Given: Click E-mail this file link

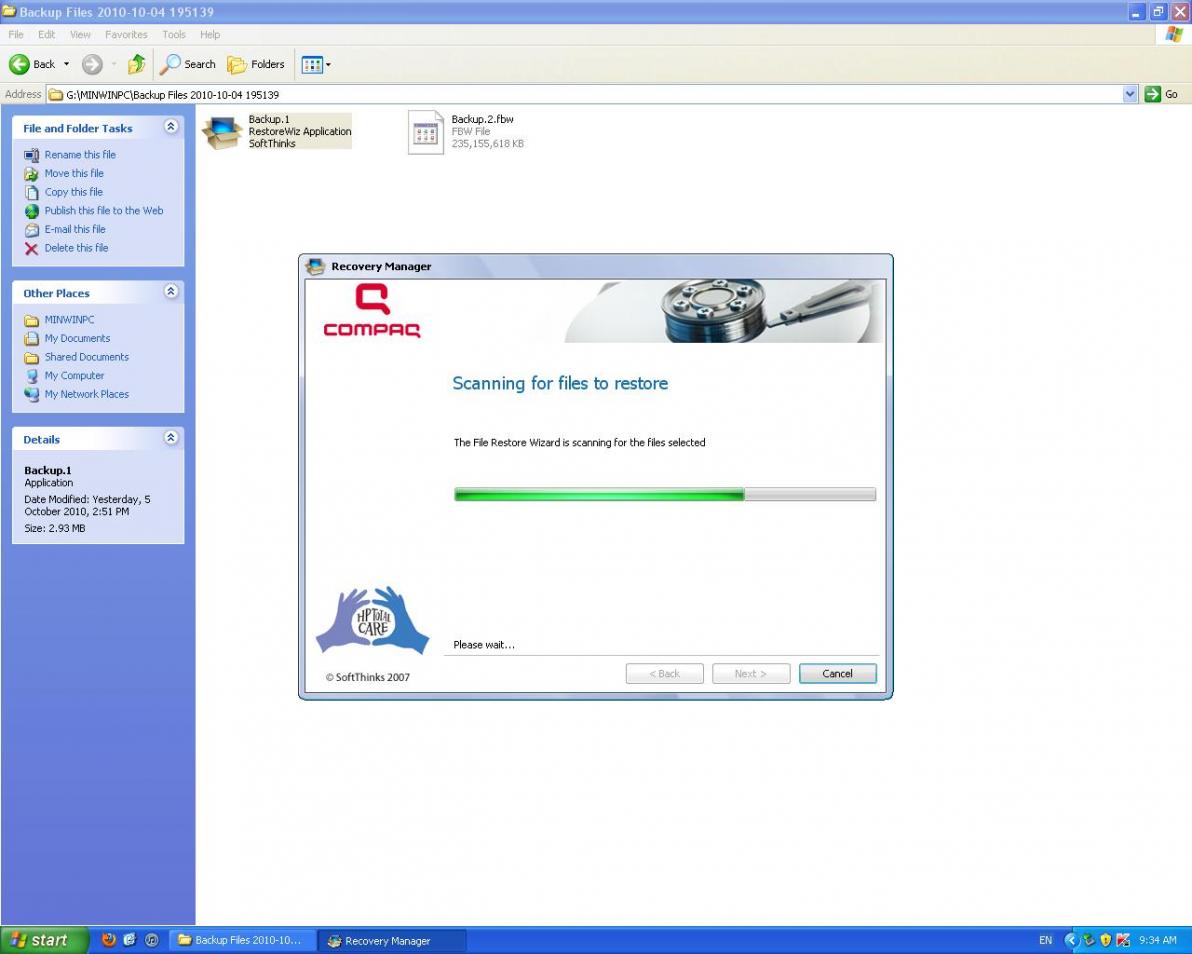Looking at the screenshot, I should coord(74,229).
